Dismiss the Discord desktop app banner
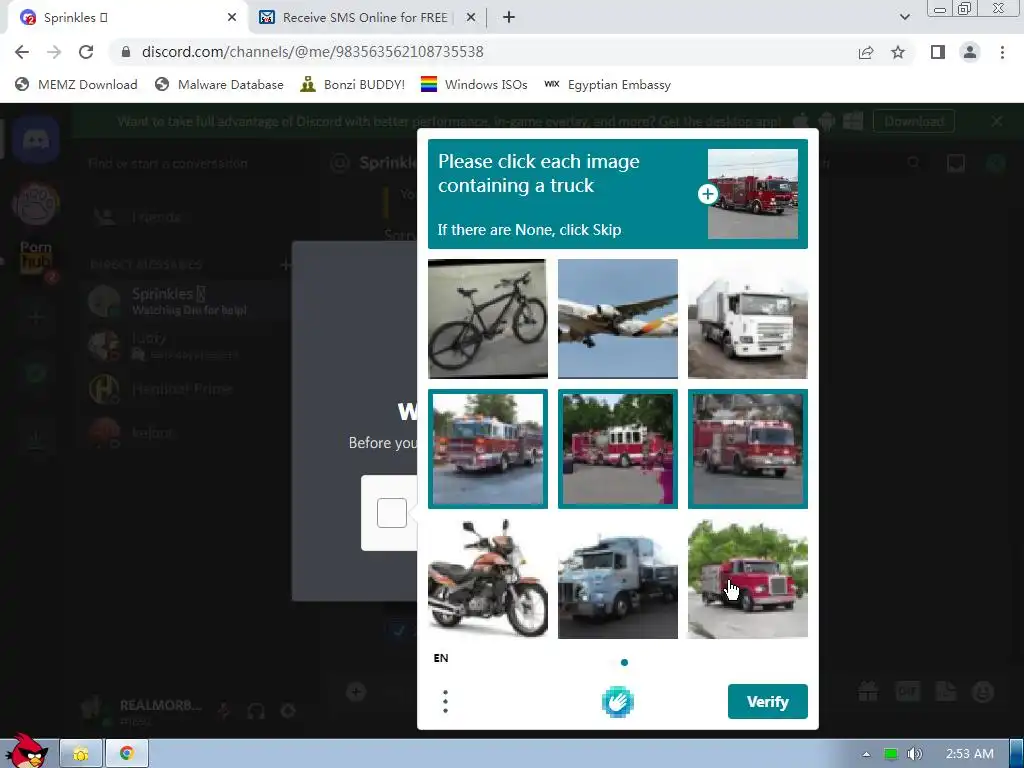Viewport: 1024px width, 768px height. (x=997, y=121)
